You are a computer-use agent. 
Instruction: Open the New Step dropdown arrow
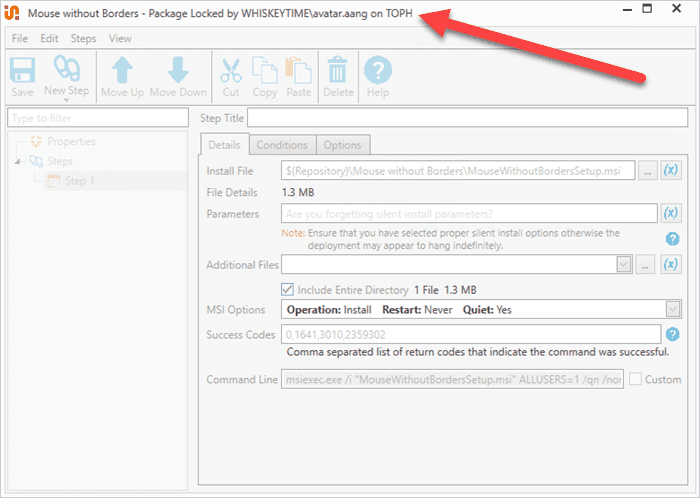tap(67, 100)
